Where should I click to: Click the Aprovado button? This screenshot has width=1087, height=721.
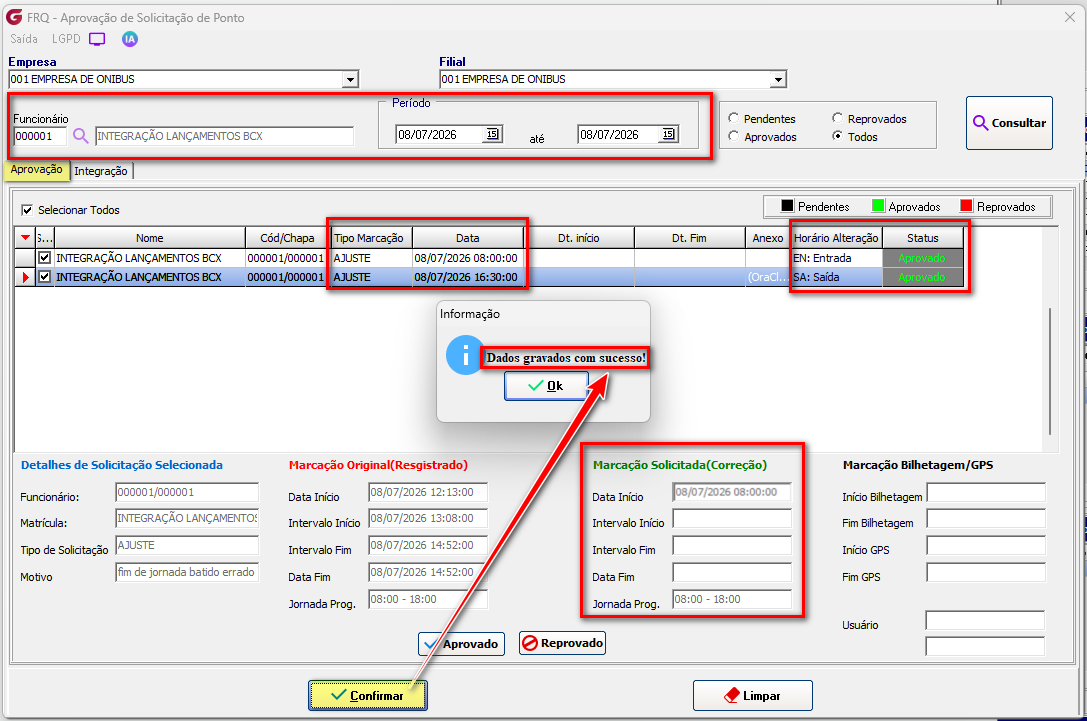coord(462,643)
